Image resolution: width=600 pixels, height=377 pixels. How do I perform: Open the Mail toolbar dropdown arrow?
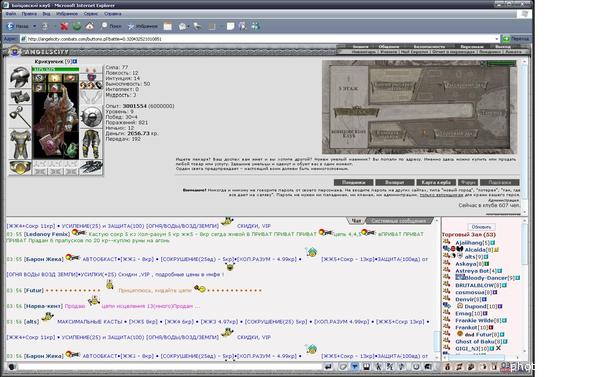pyautogui.click(x=189, y=26)
